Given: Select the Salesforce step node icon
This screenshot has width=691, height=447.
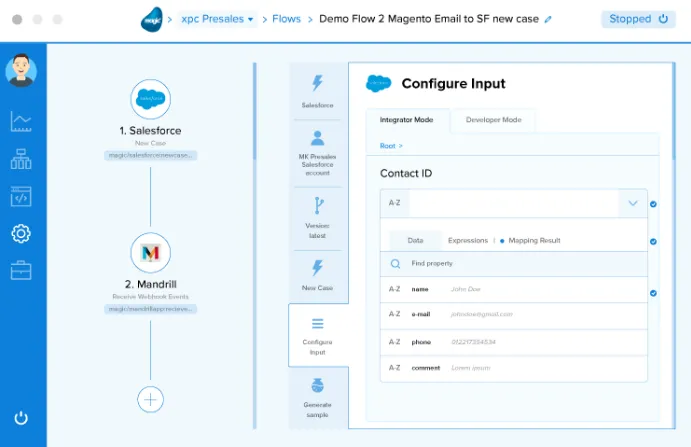Looking at the screenshot, I should (x=150, y=99).
